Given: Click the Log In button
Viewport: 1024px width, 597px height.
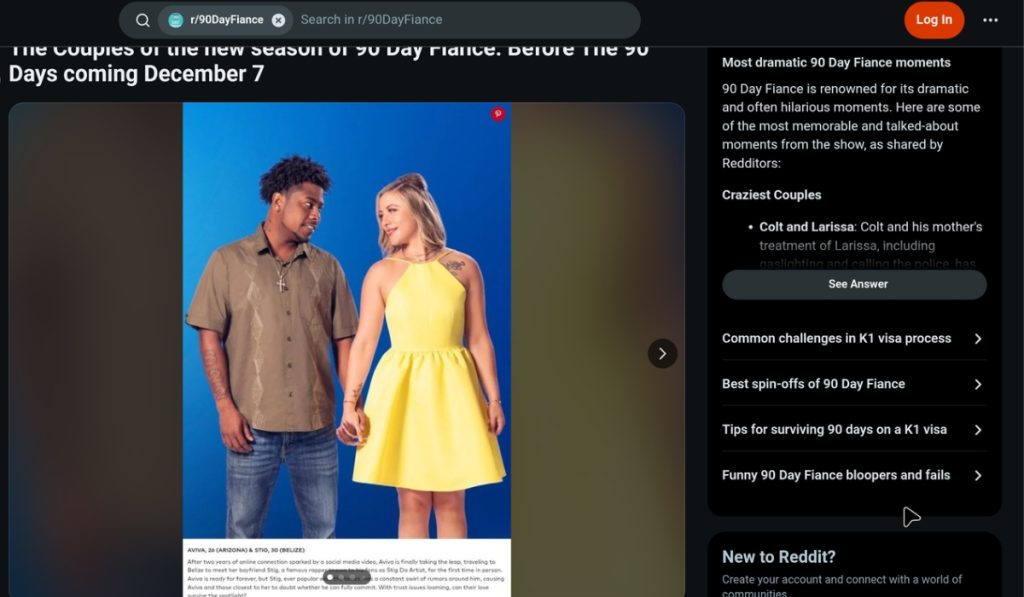Looking at the screenshot, I should point(933,20).
